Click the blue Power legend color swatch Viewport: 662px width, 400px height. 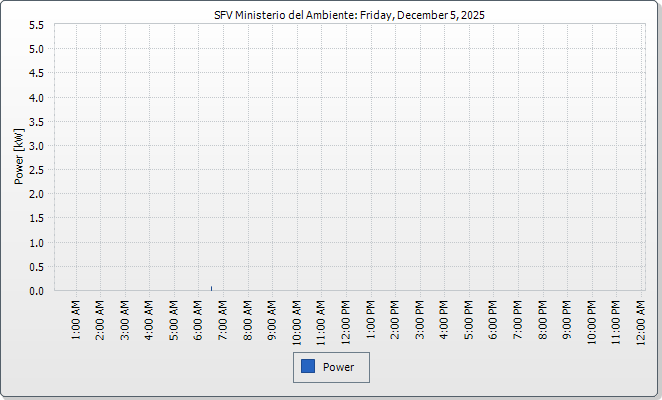click(x=308, y=367)
